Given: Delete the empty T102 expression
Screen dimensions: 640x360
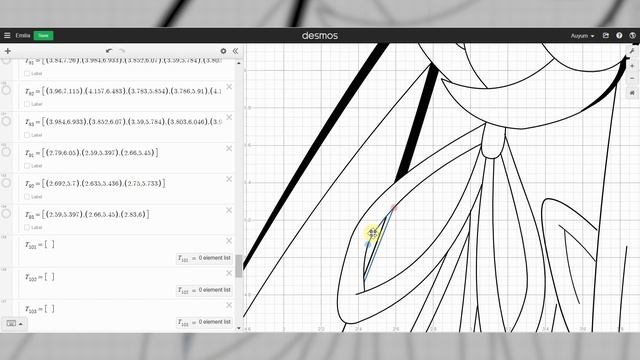Looking at the screenshot, I should (x=229, y=273).
